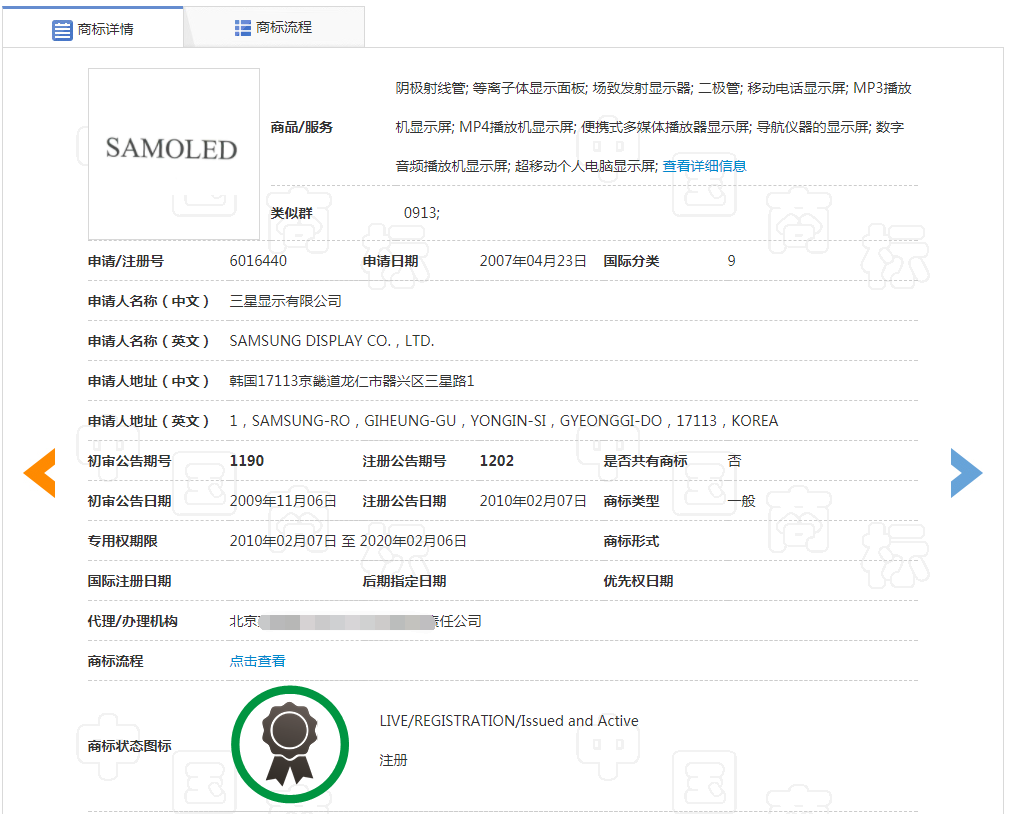Click the 商标状态图标 label
The image size is (1022, 814).
tap(129, 746)
